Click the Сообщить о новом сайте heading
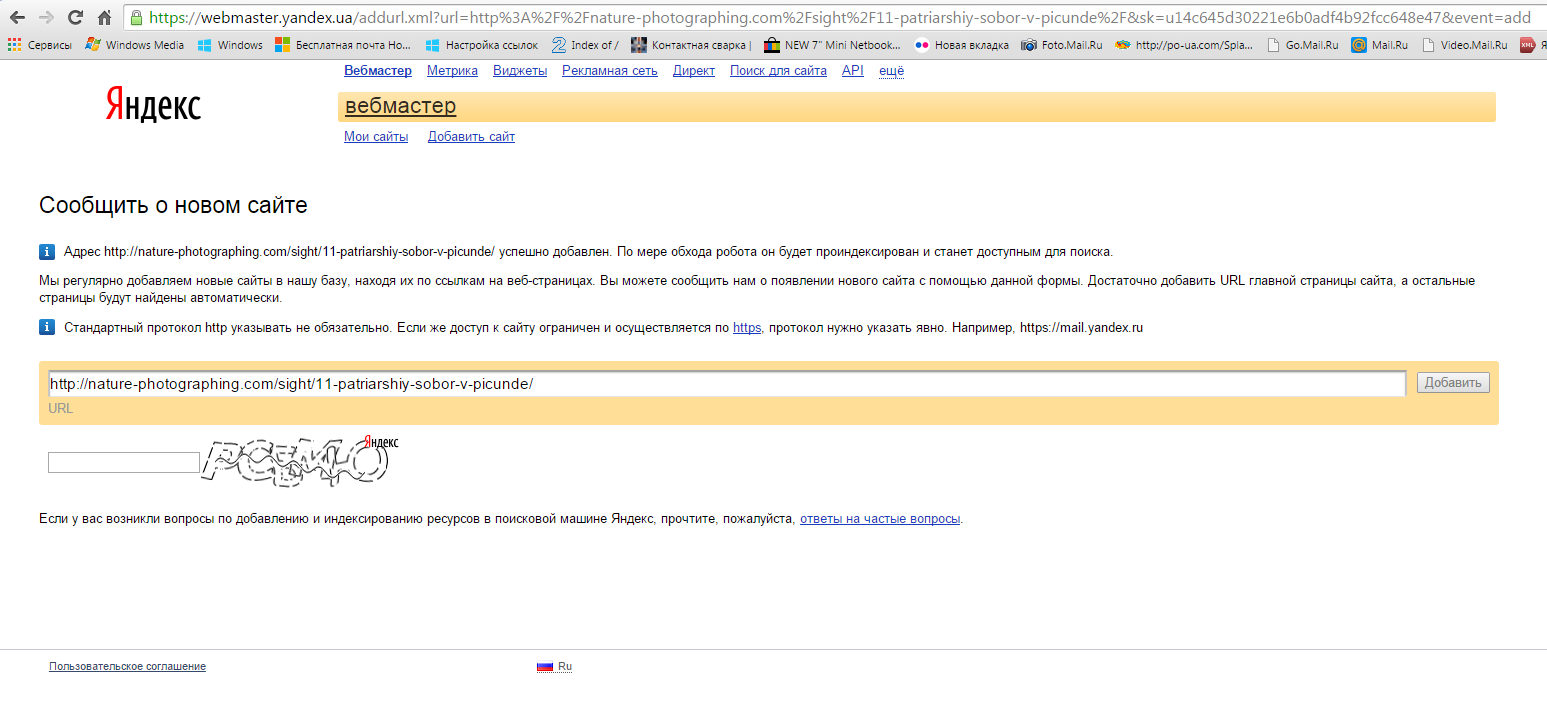Image resolution: width=1547 pixels, height=717 pixels. (173, 206)
